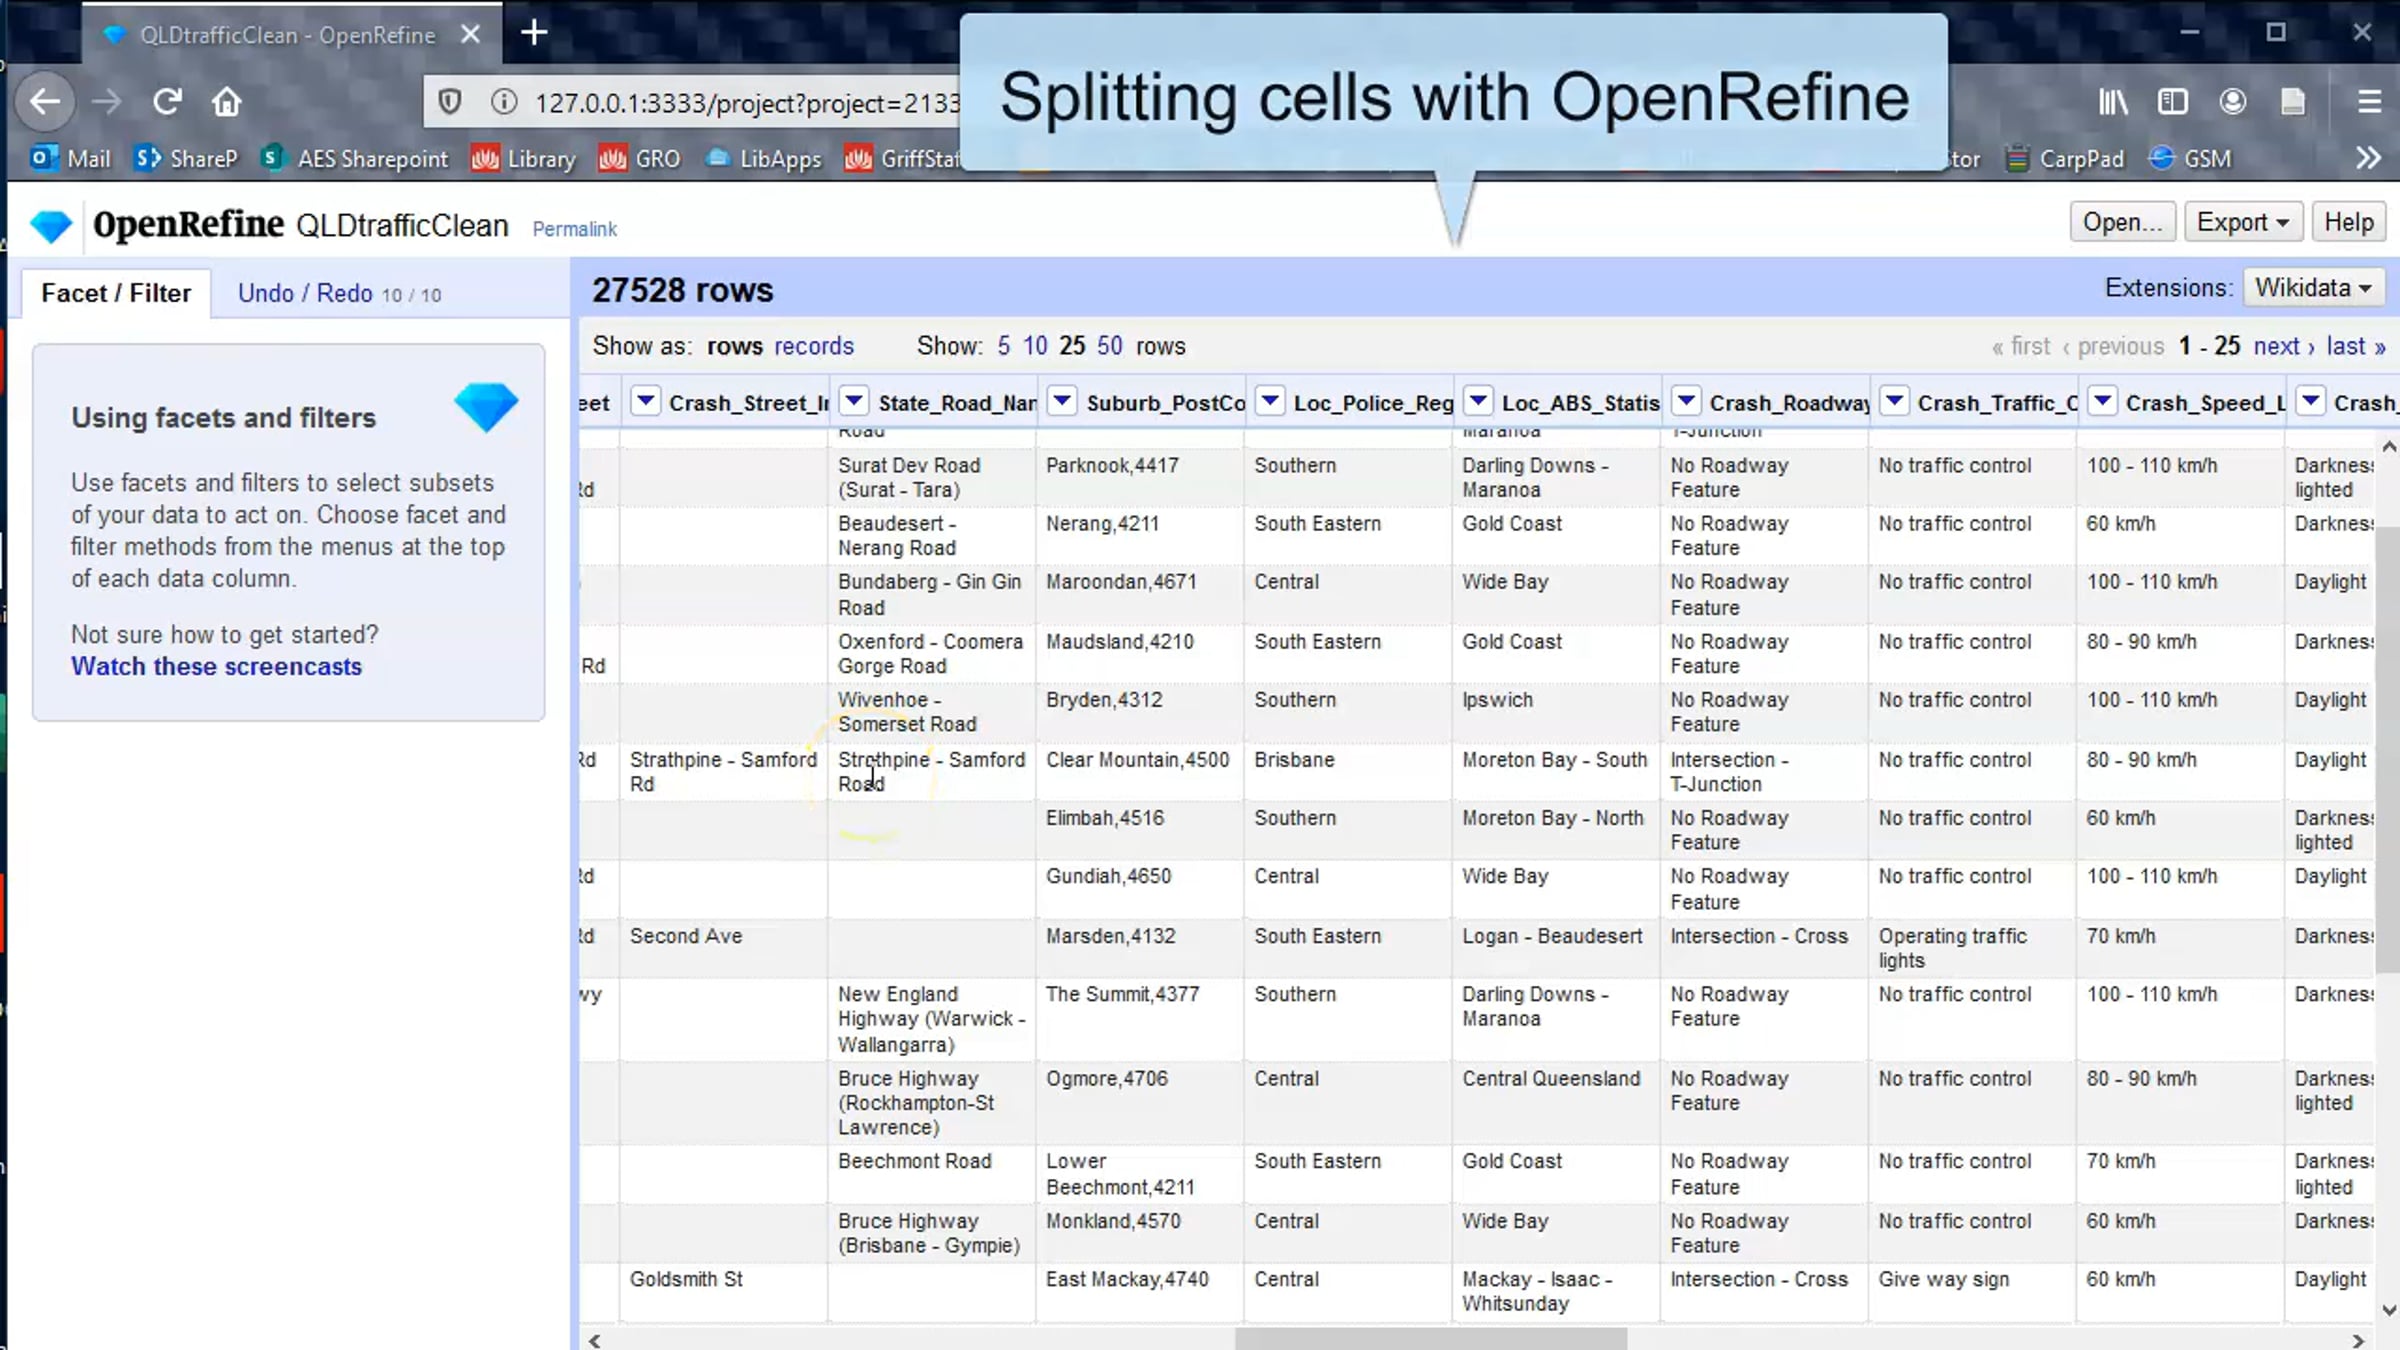
Task: Open Watch these screencasts link
Action: pos(216,666)
